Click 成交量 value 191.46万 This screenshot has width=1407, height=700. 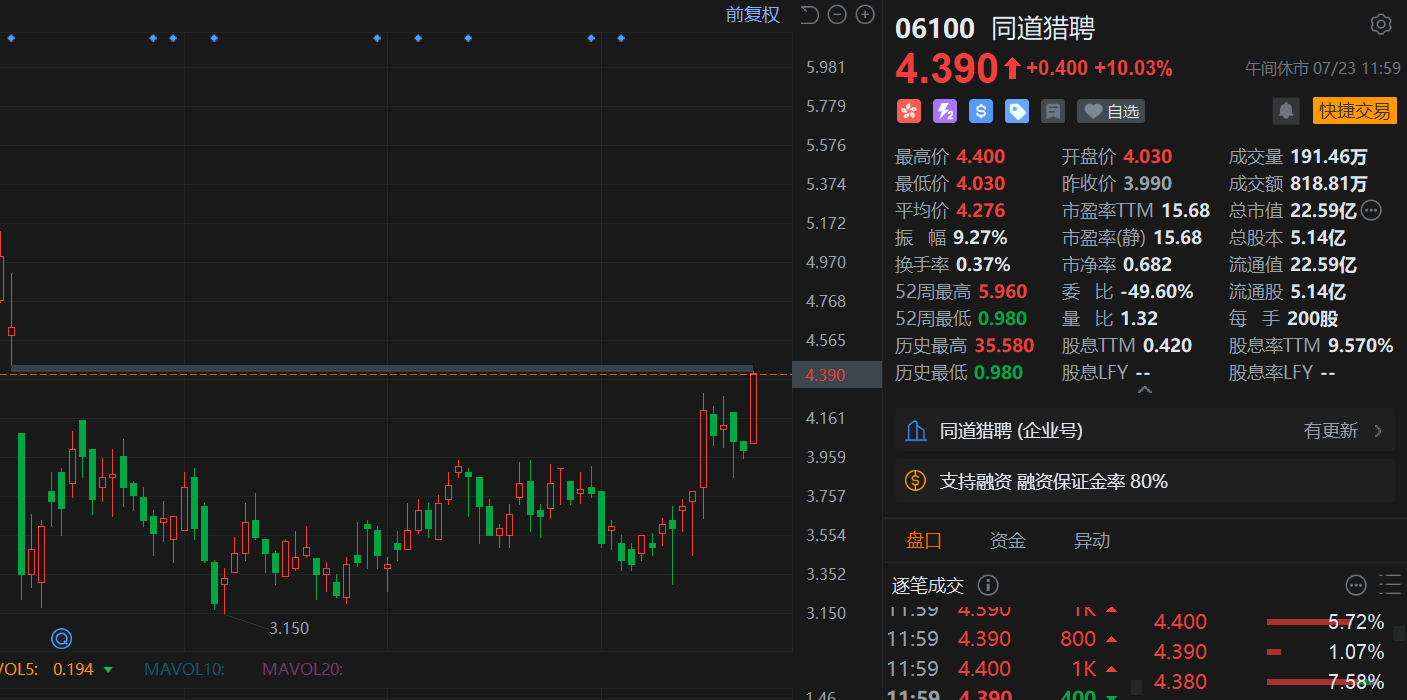click(1328, 156)
